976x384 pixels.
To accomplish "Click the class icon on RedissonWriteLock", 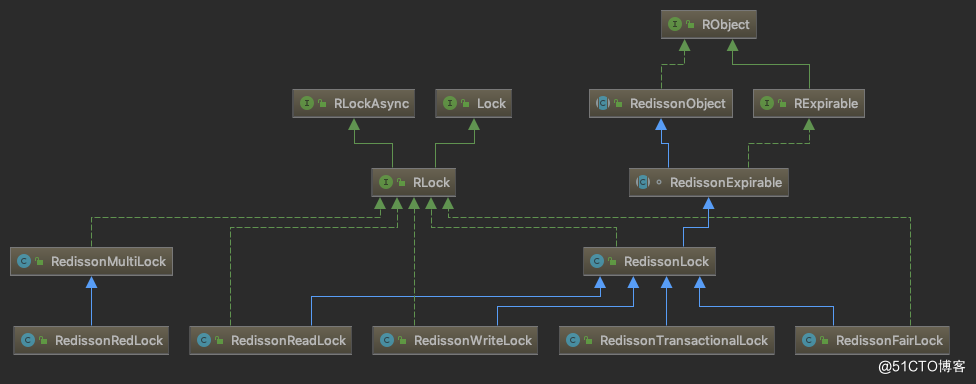I will (x=387, y=340).
